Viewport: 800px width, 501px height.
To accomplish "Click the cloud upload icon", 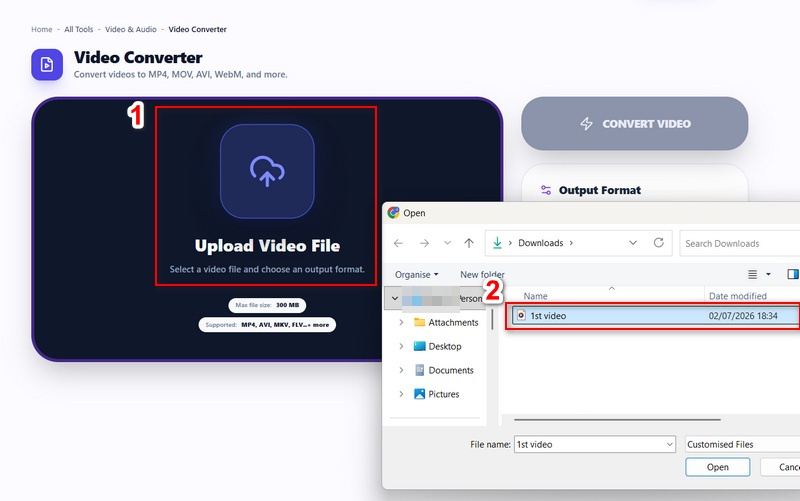I will coord(267,171).
